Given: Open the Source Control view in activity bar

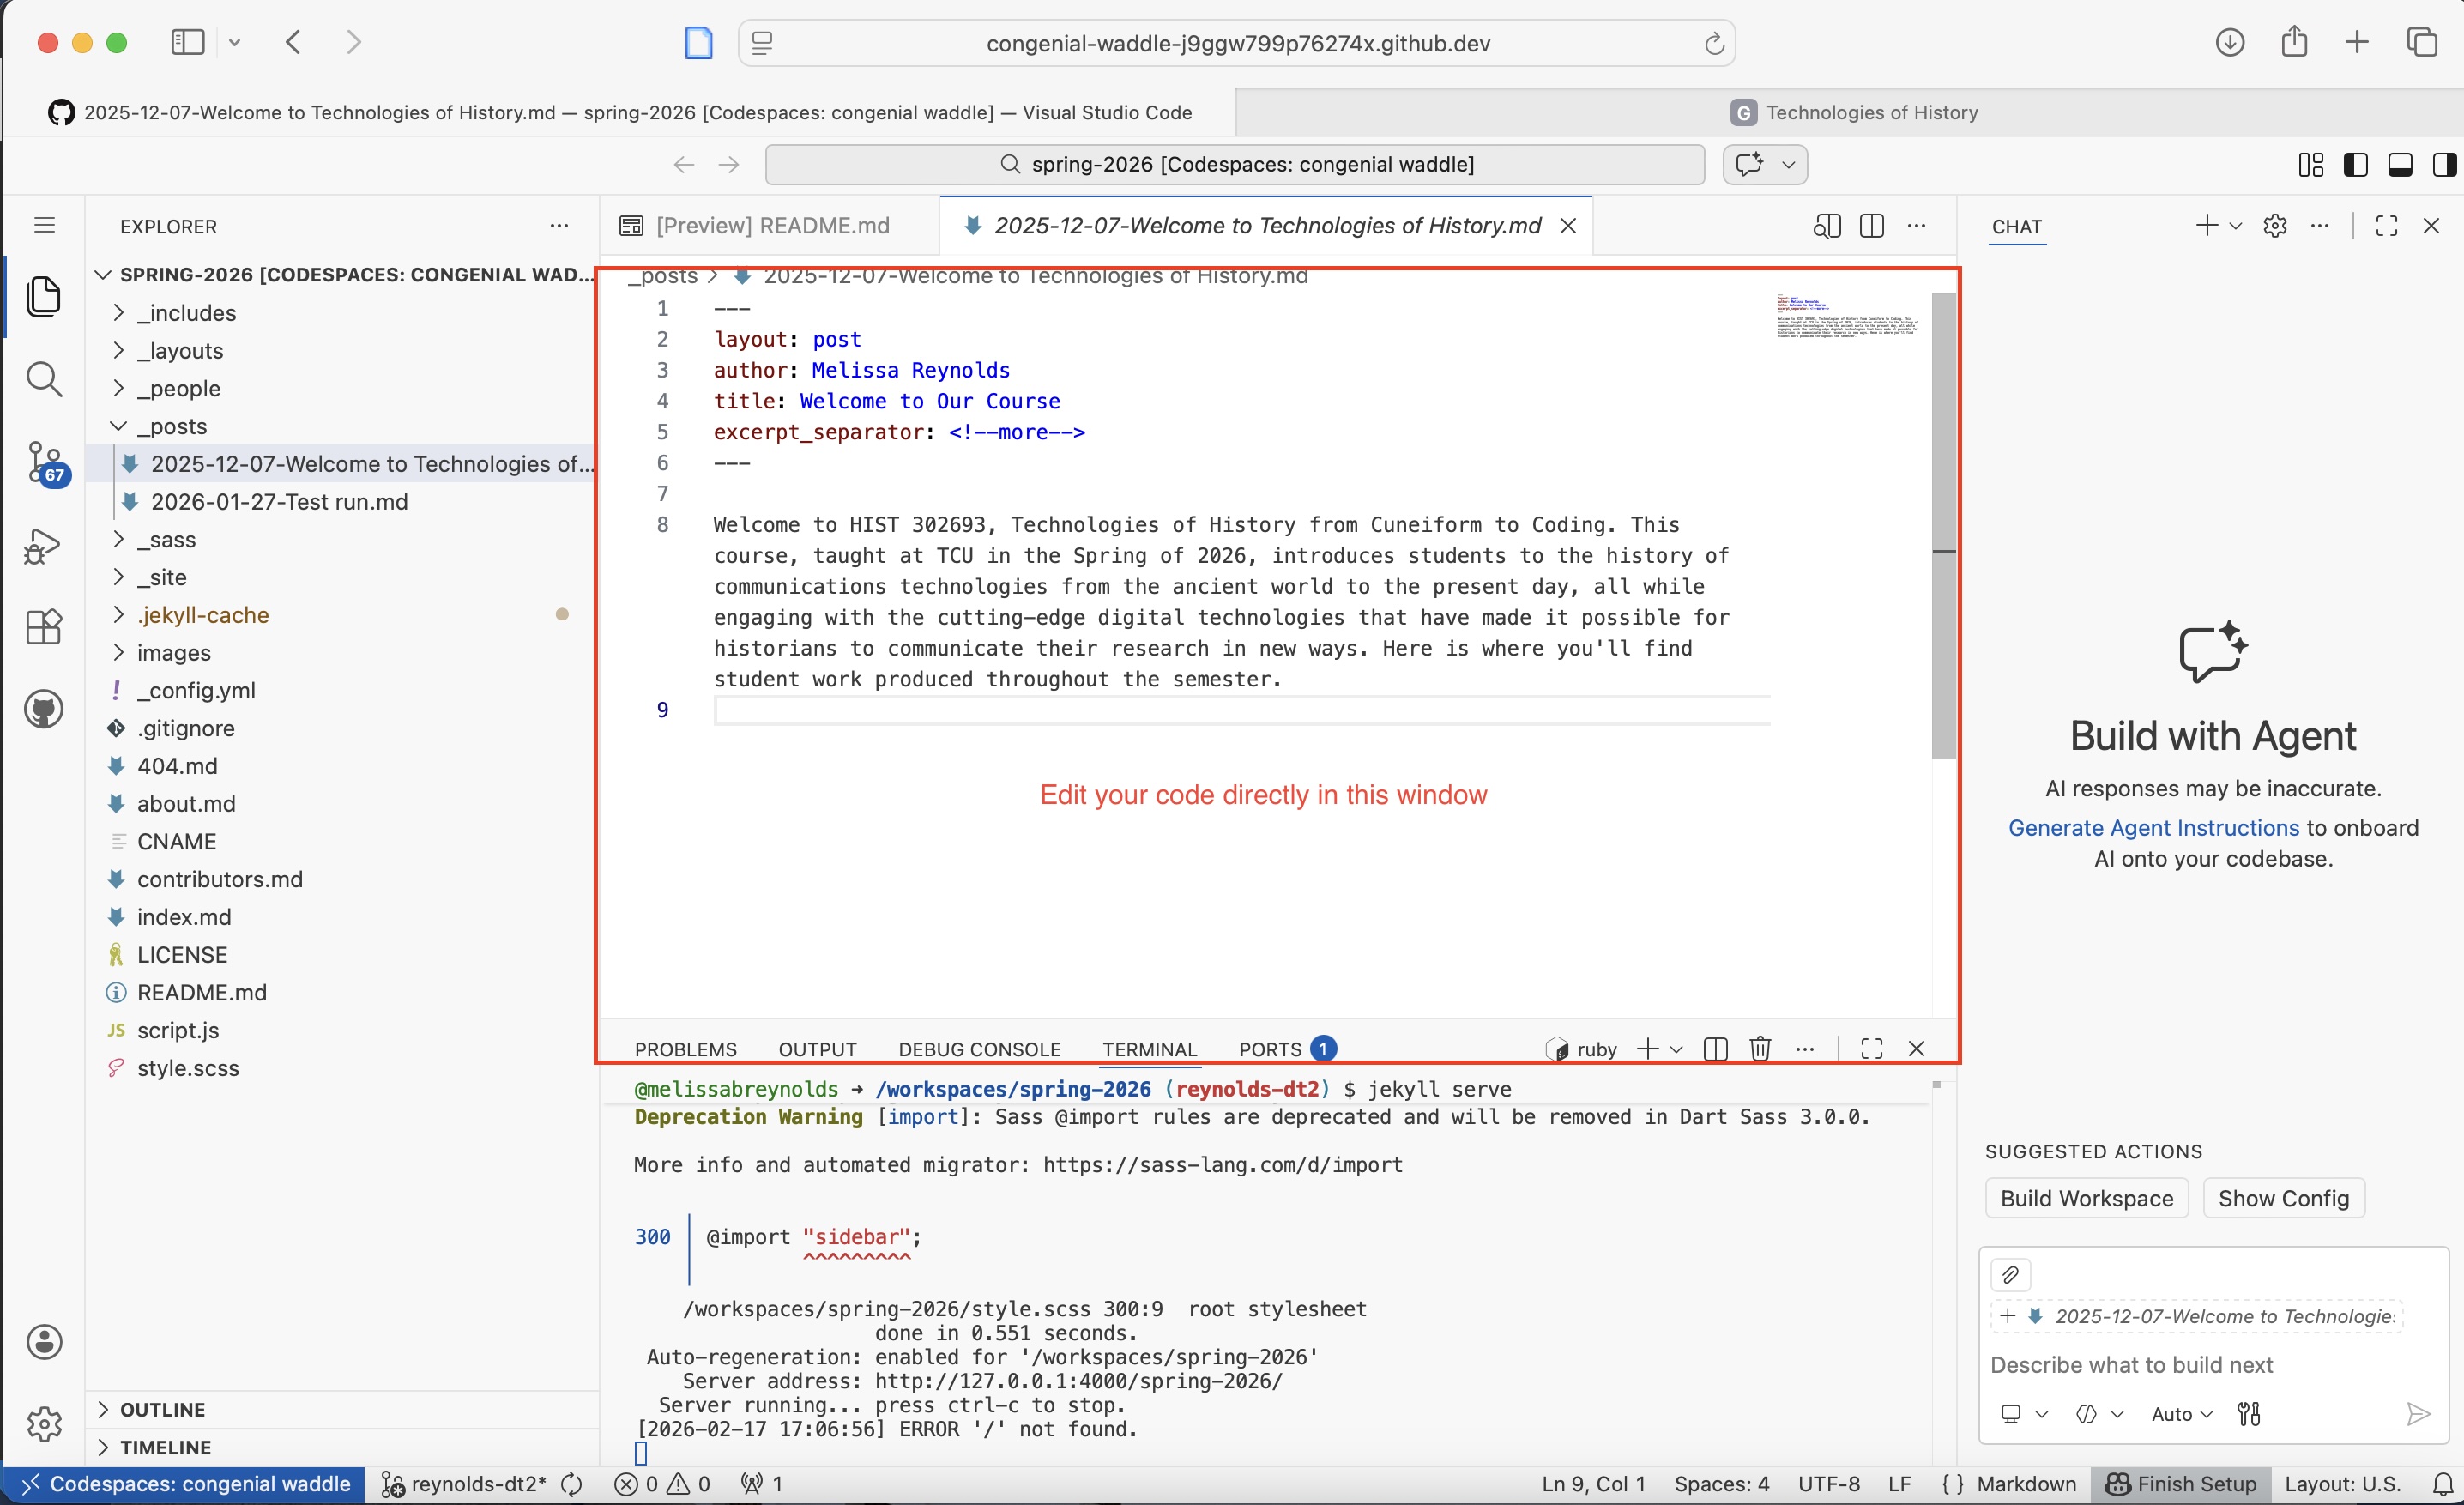Looking at the screenshot, I should tap(44, 462).
